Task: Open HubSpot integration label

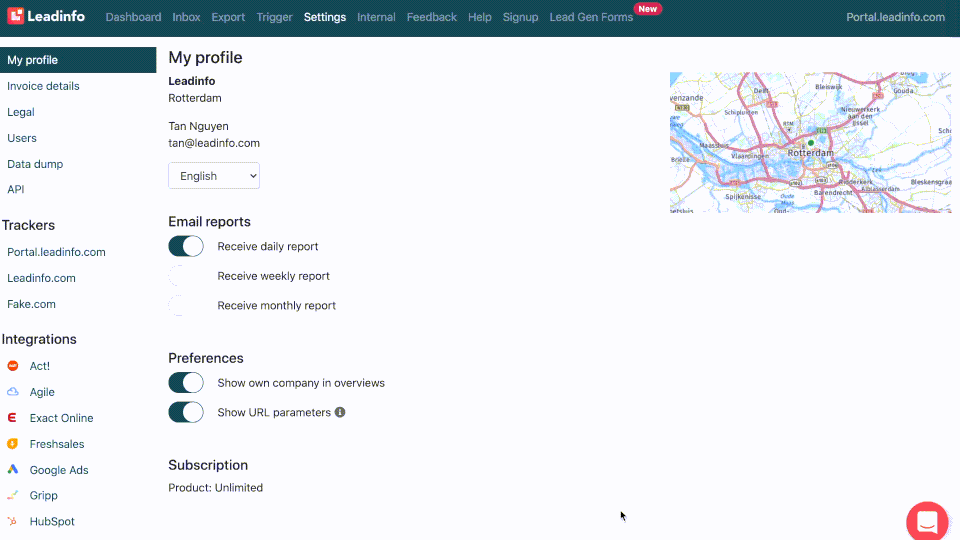Action: 52,521
